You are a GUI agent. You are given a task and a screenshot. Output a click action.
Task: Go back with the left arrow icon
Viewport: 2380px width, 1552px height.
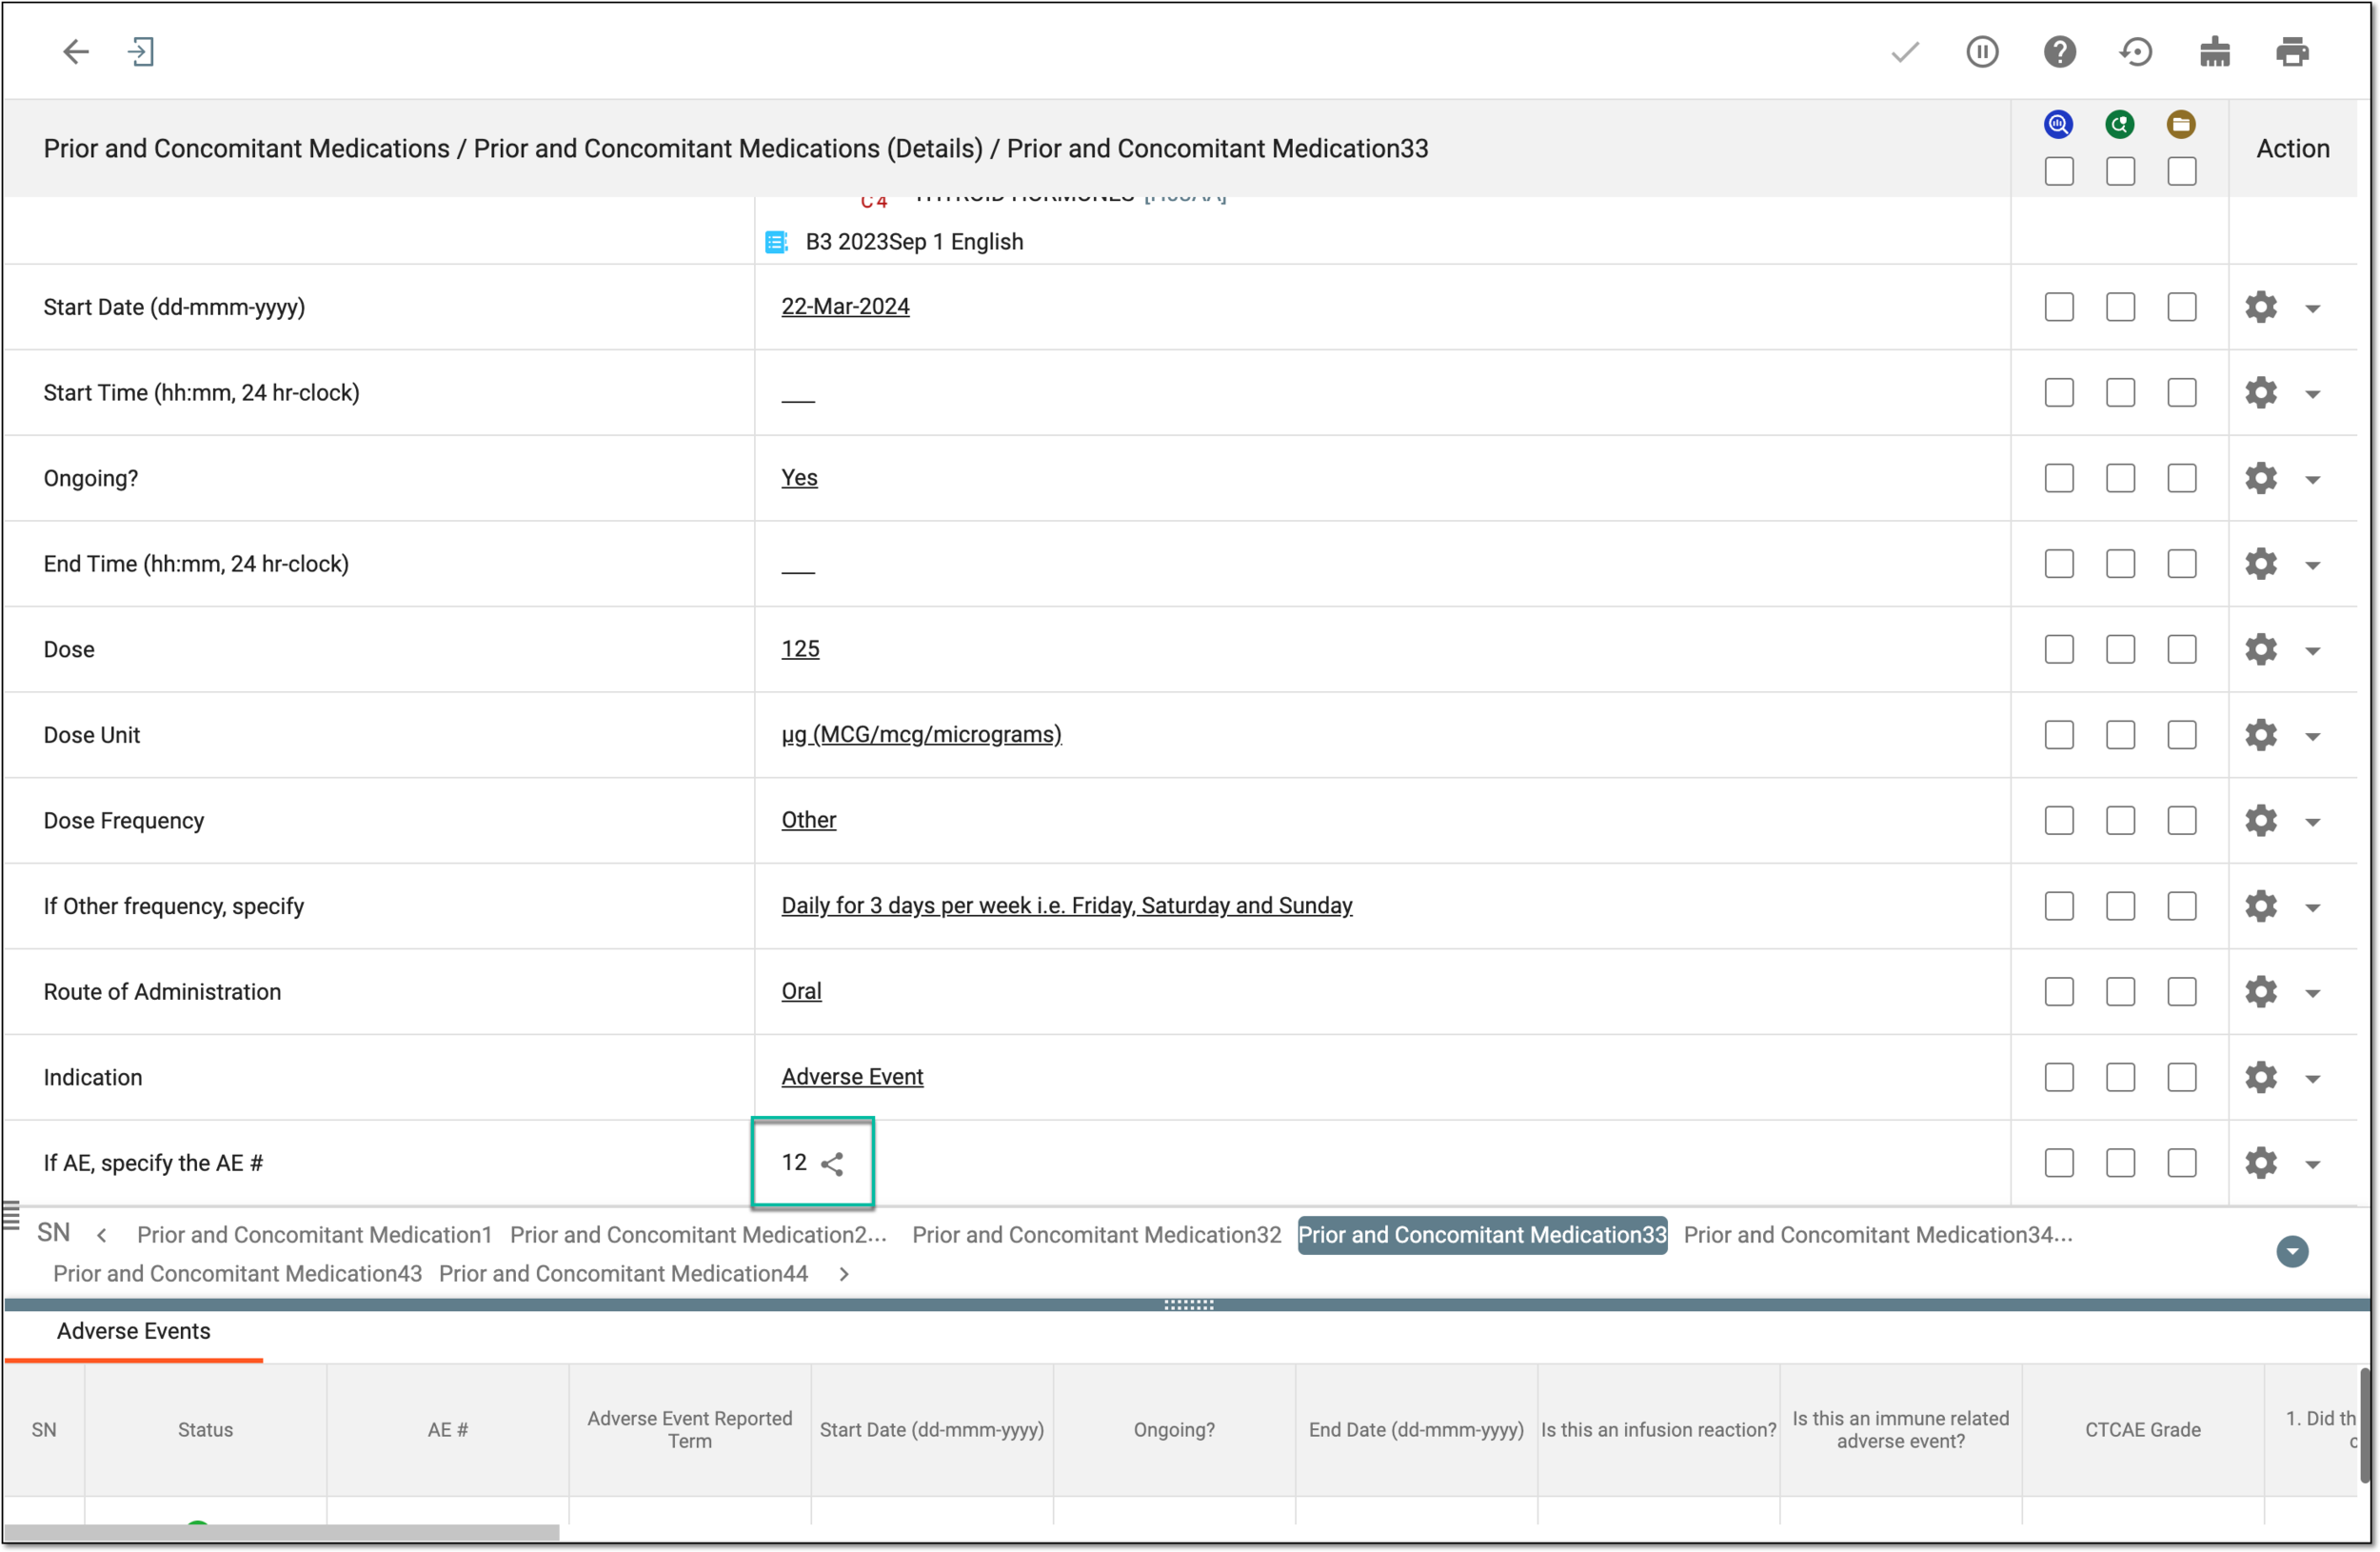click(x=76, y=51)
